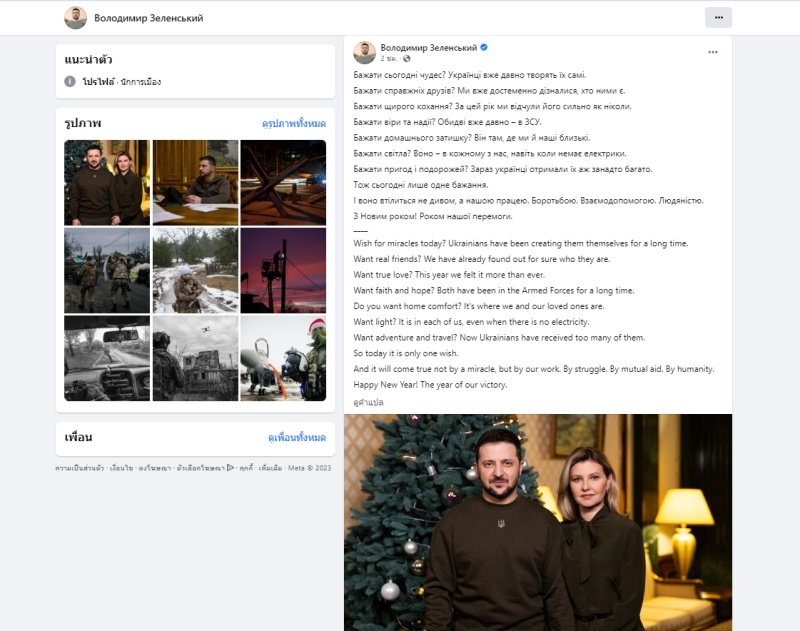Open the fighter jet pilot with Santa hat thumbnail
The image size is (800, 631).
click(283, 358)
